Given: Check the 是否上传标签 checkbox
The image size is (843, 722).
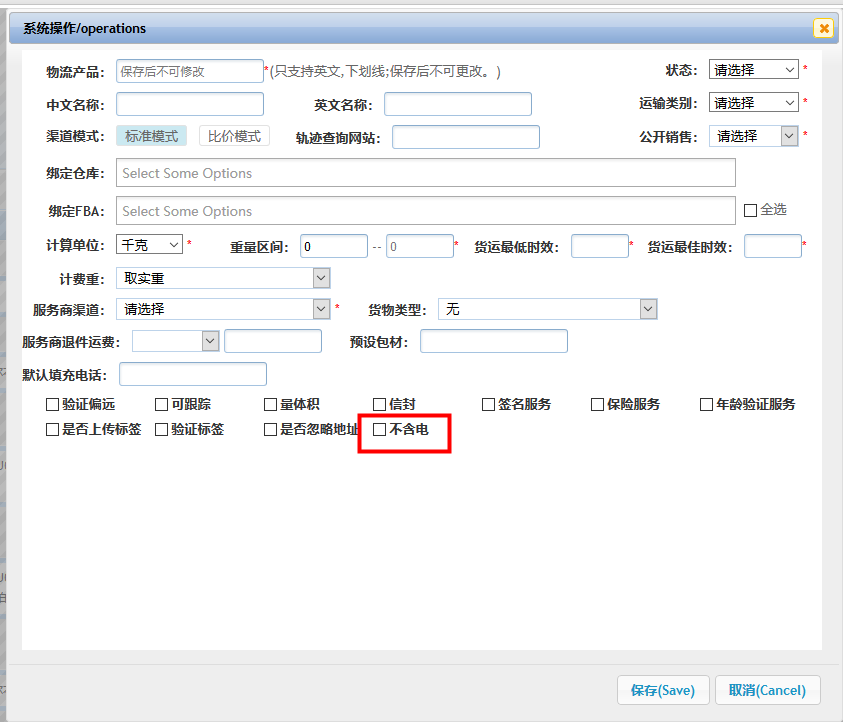Looking at the screenshot, I should coord(53,430).
